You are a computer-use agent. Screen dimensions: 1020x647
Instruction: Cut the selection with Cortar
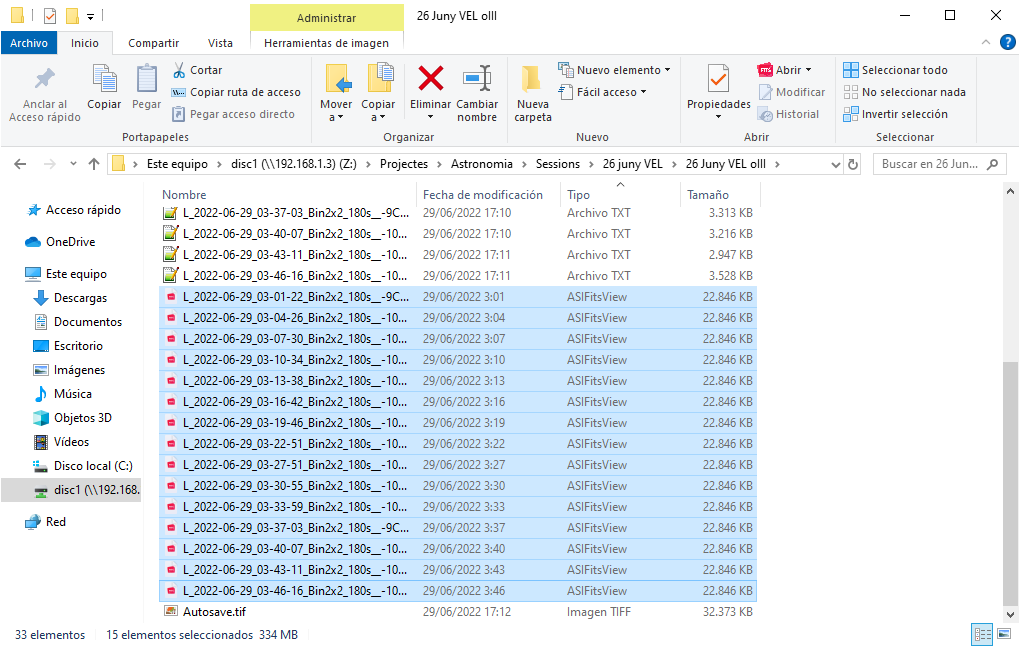(x=198, y=70)
